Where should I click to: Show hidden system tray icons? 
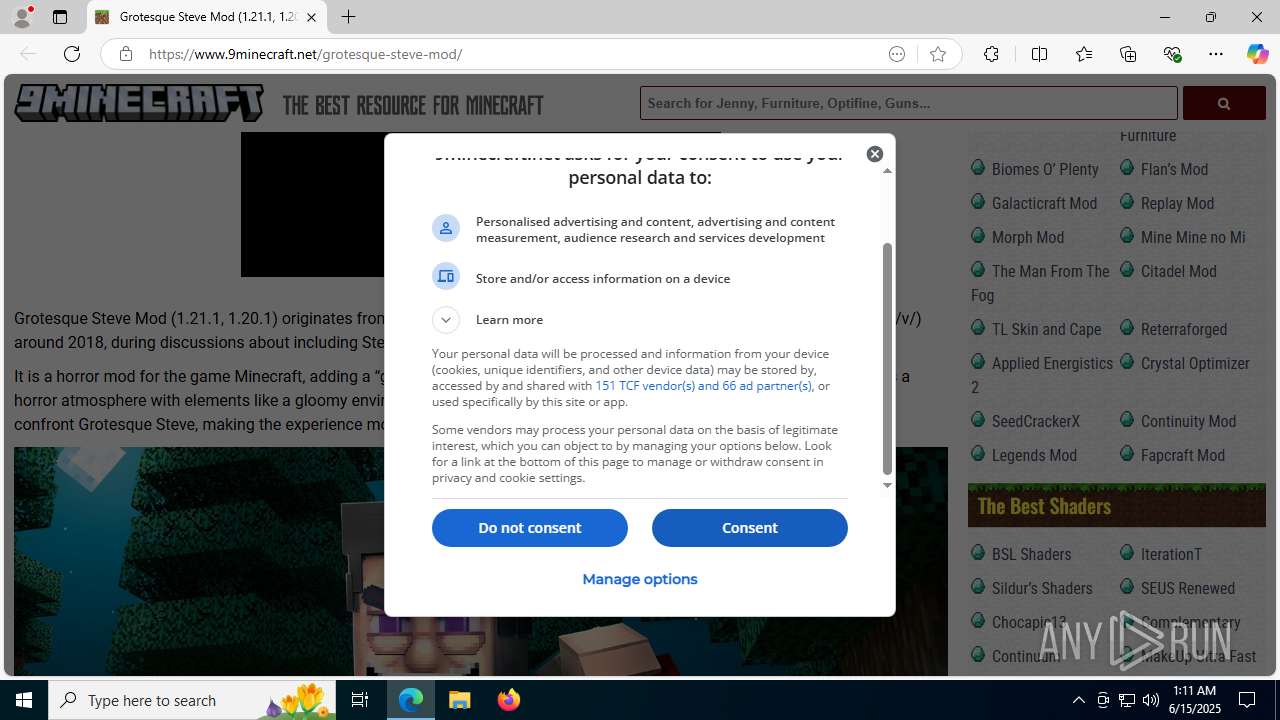pos(1079,700)
